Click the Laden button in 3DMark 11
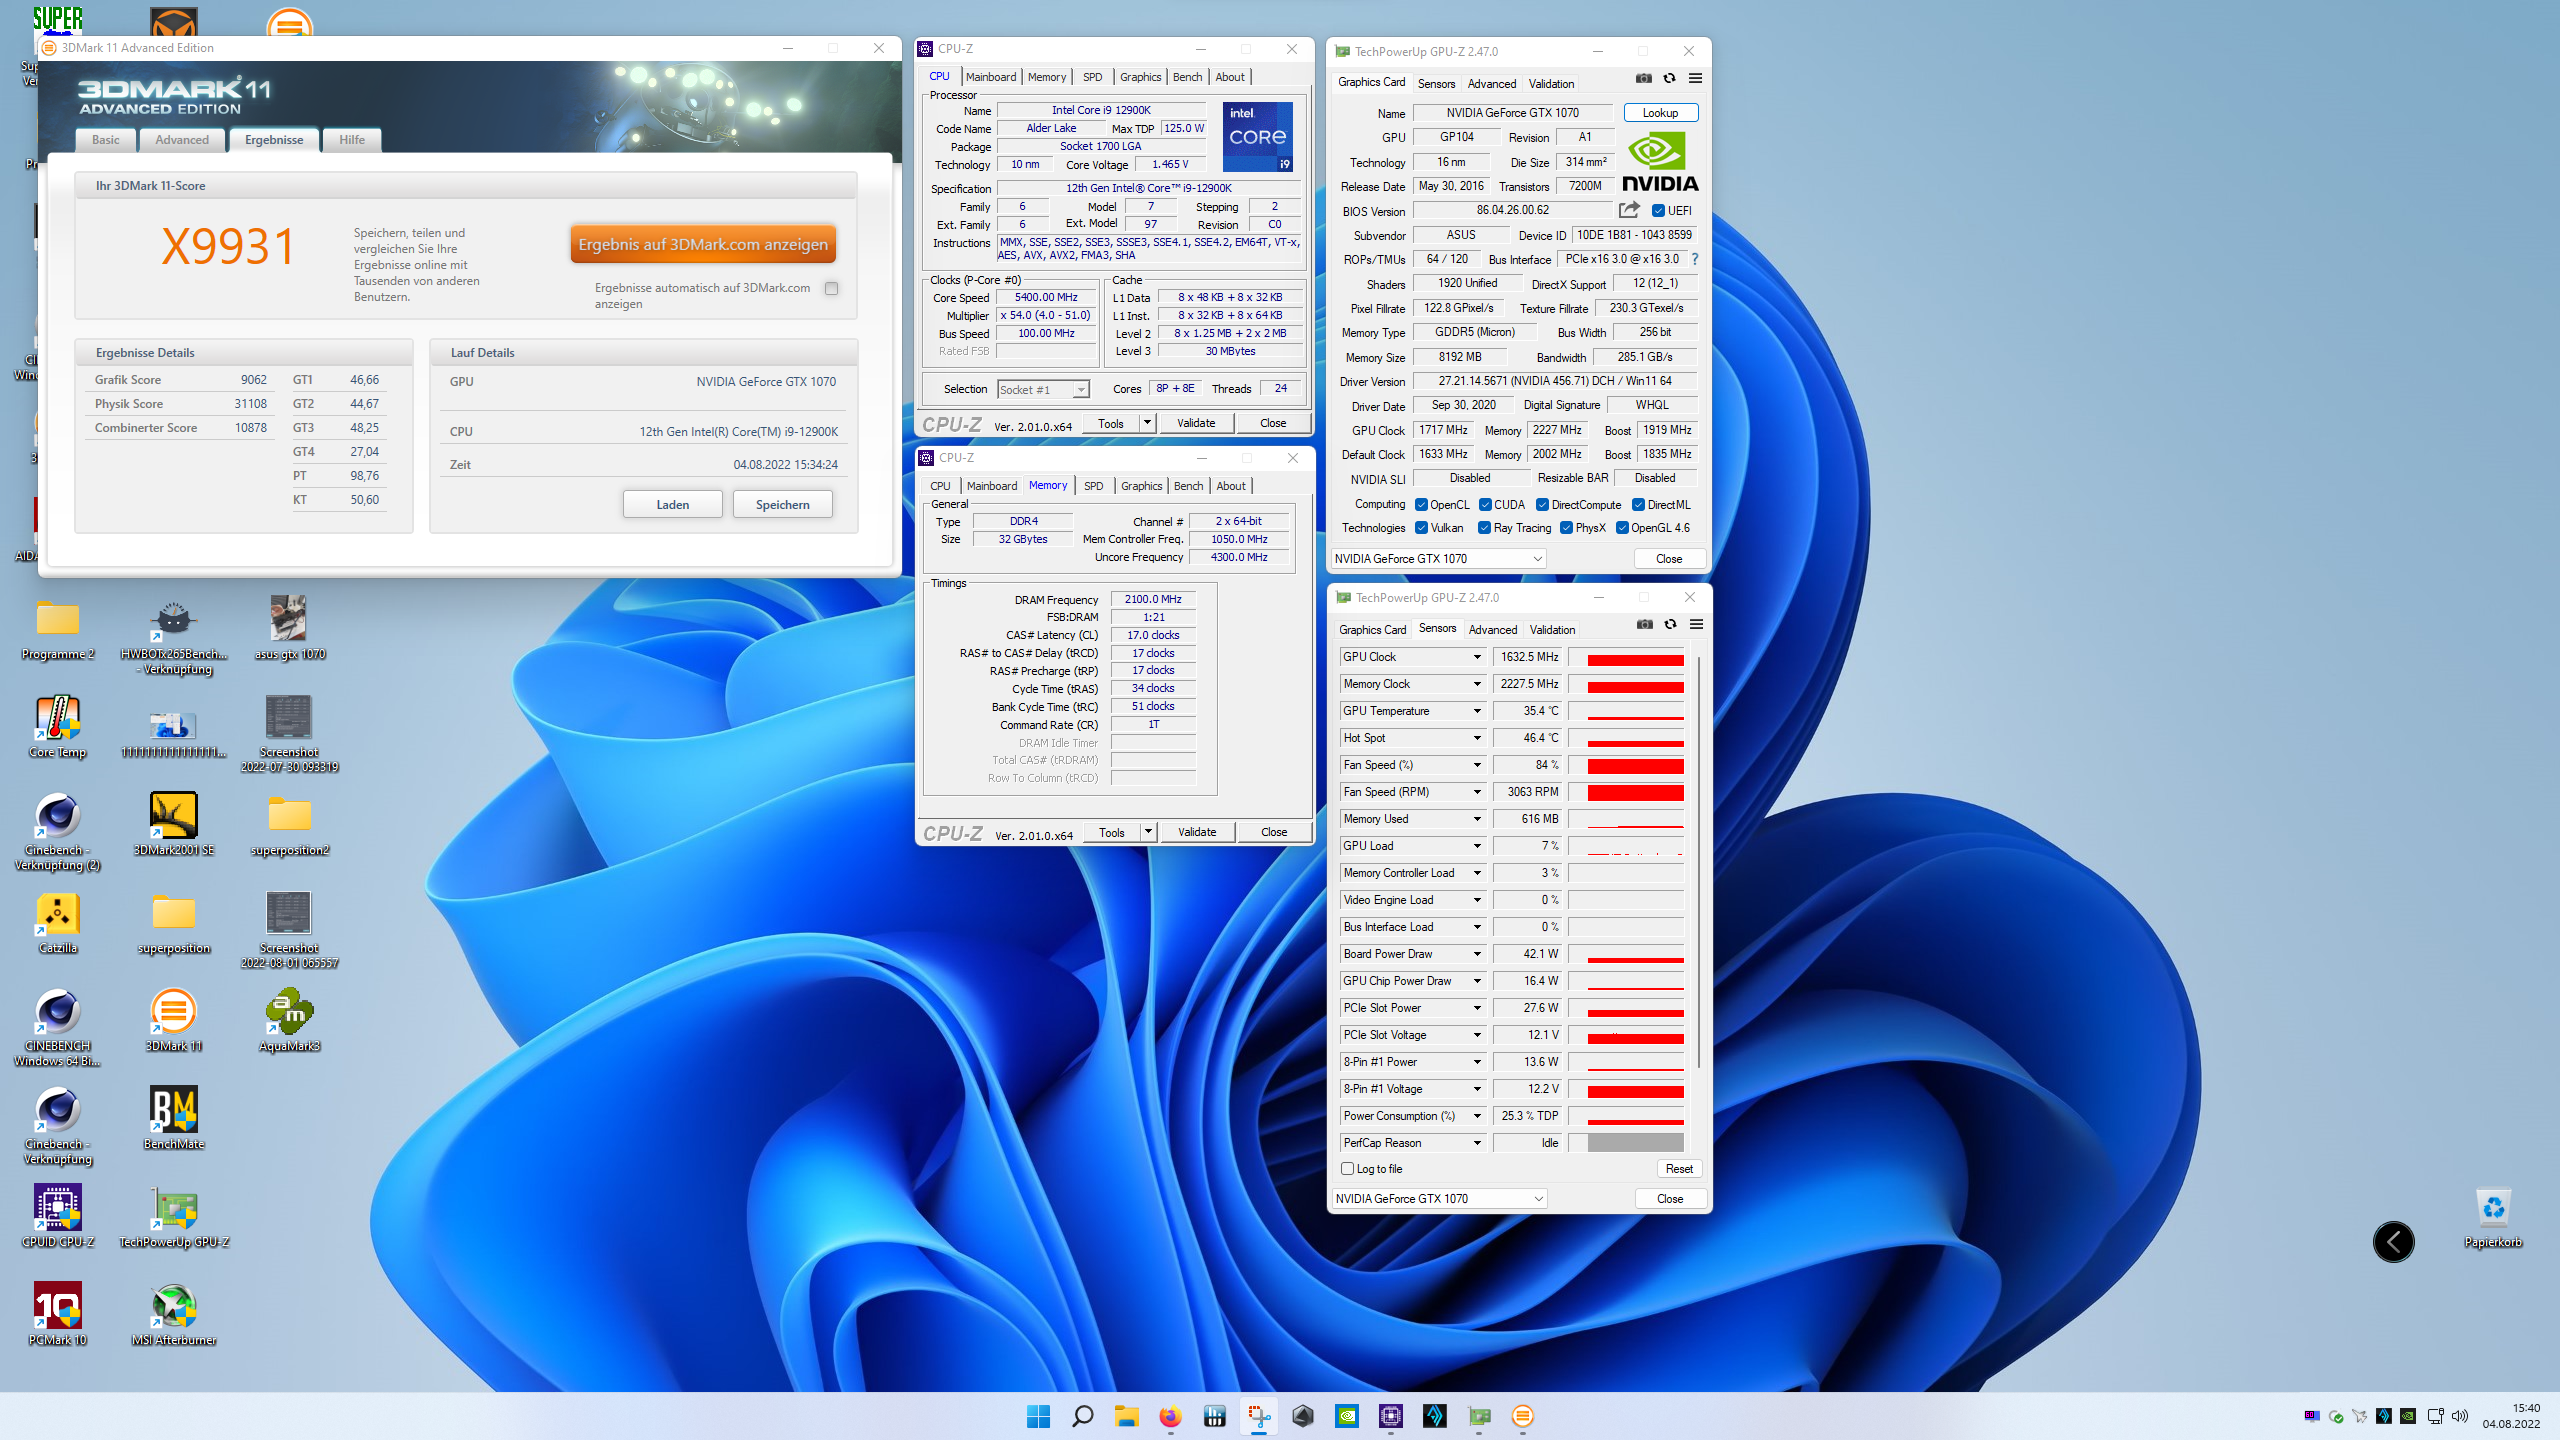Screen dimensions: 2560x1440 point(673,505)
